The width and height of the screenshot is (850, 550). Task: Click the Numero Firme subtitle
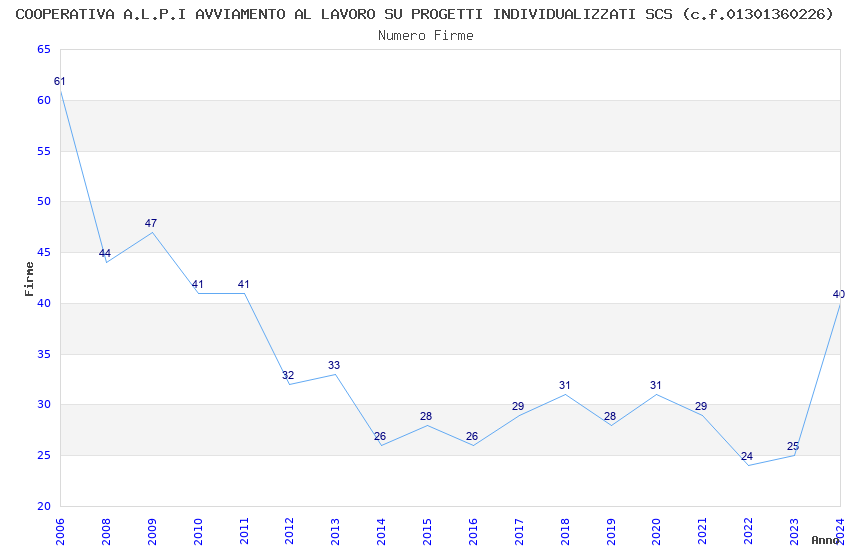point(426,36)
